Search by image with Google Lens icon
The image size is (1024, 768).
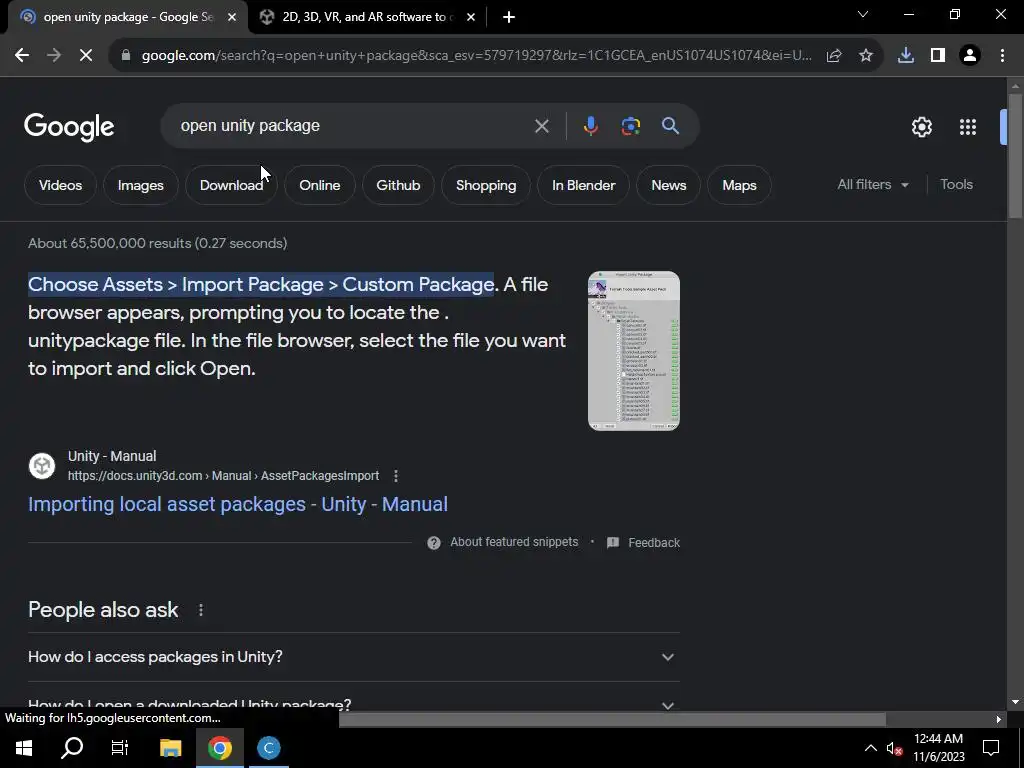point(631,126)
